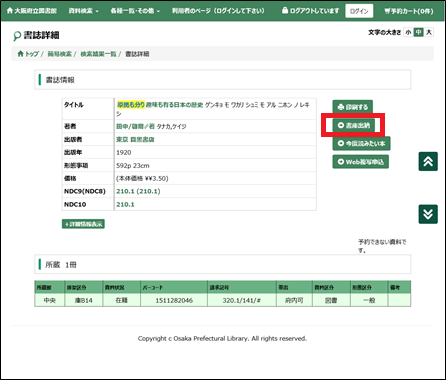The image size is (446, 380).
Task: Select call number 320.1/141/#
Action: [242, 300]
